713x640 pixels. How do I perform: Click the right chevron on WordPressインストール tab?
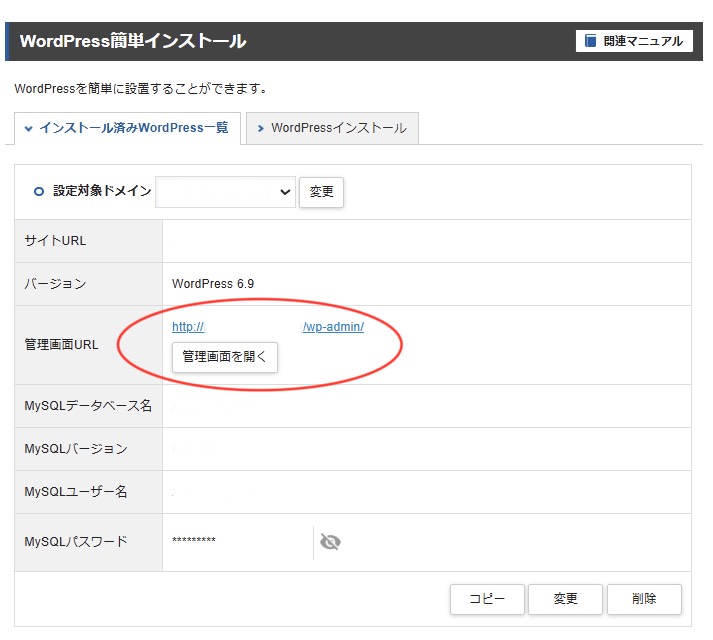click(260, 128)
